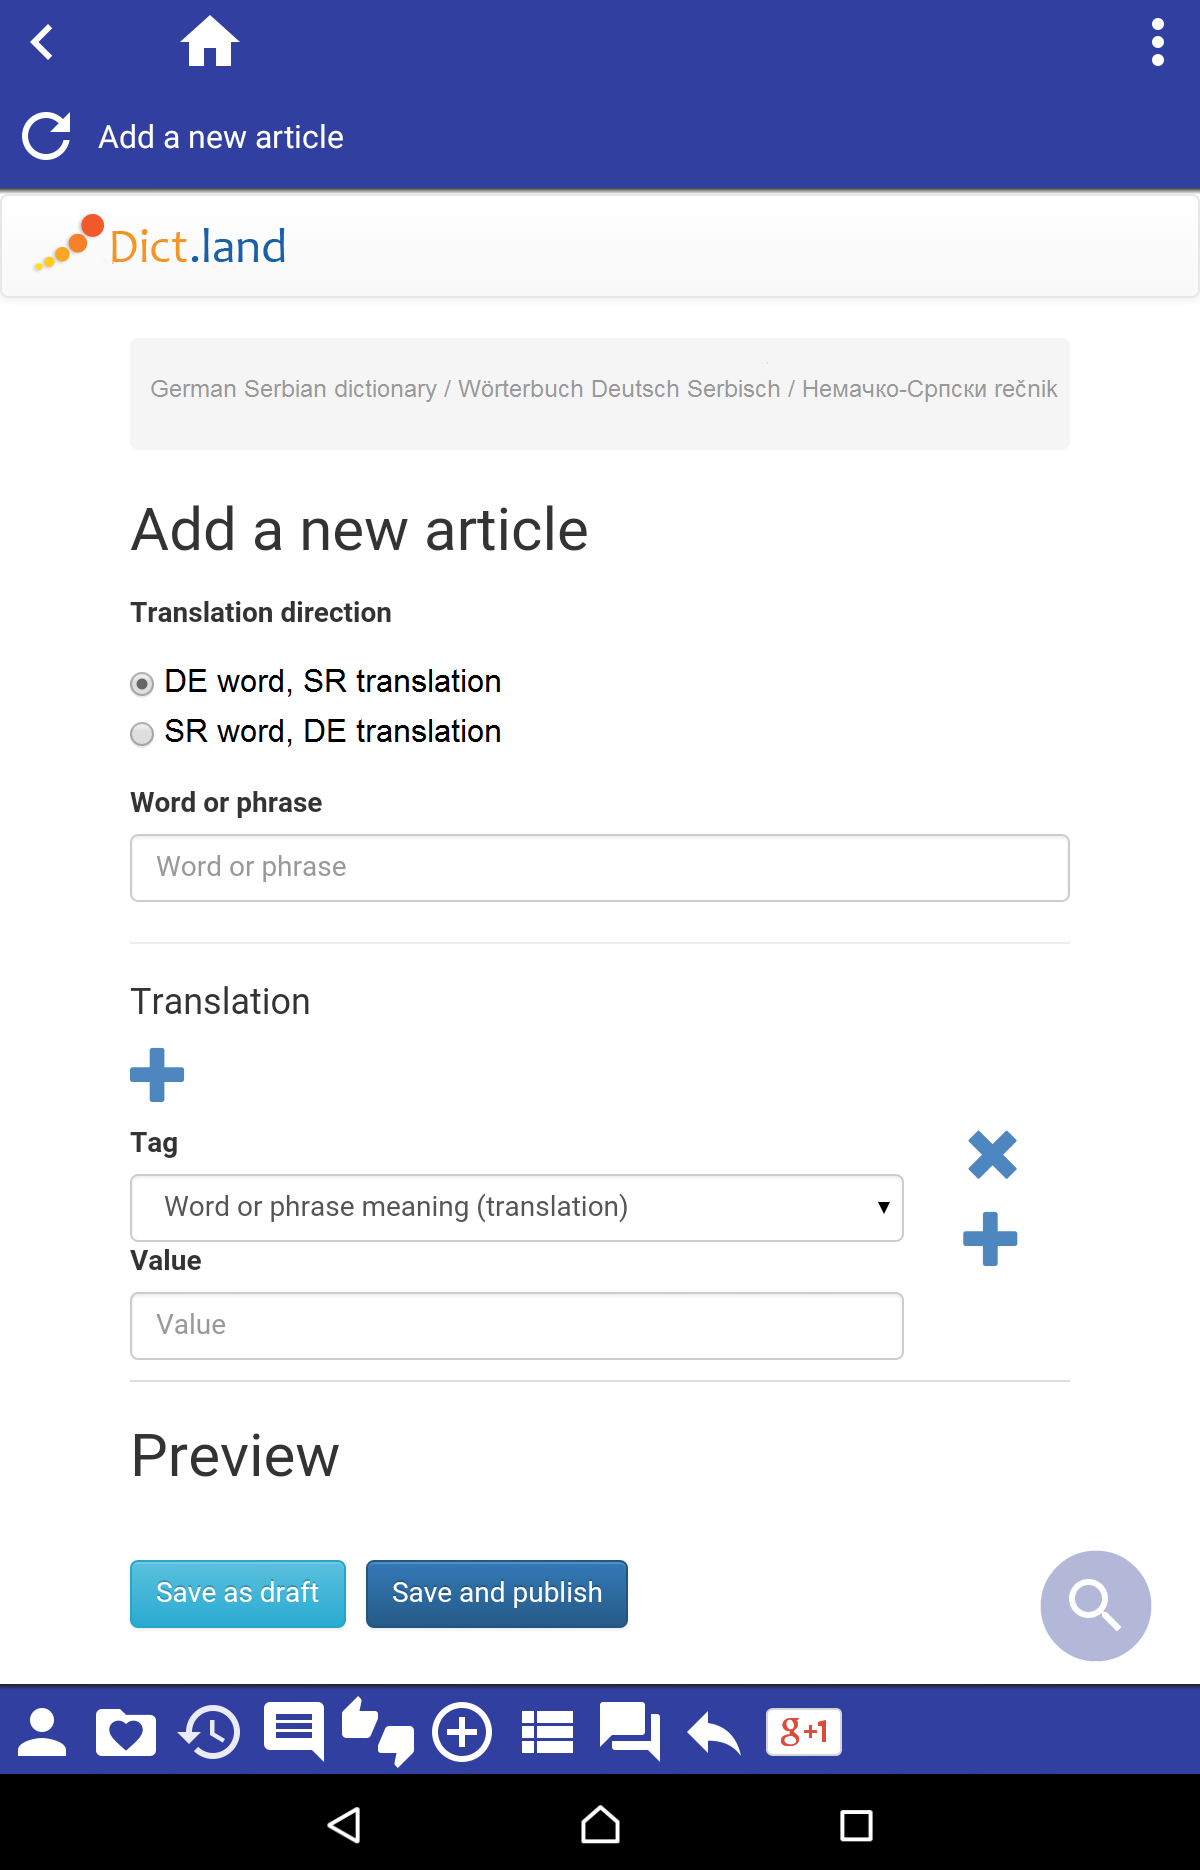Focus the Word or phrase input field
1200x1870 pixels.
pyautogui.click(x=600, y=868)
